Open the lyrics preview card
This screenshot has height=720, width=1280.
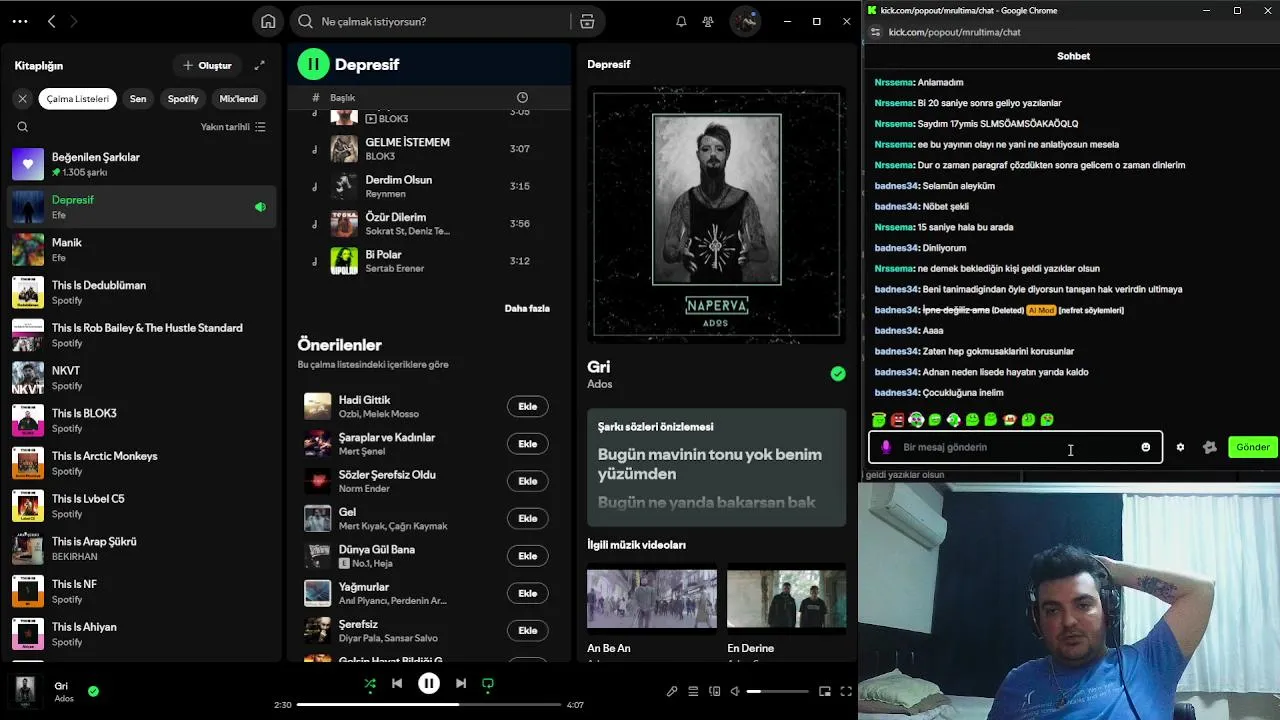716,467
